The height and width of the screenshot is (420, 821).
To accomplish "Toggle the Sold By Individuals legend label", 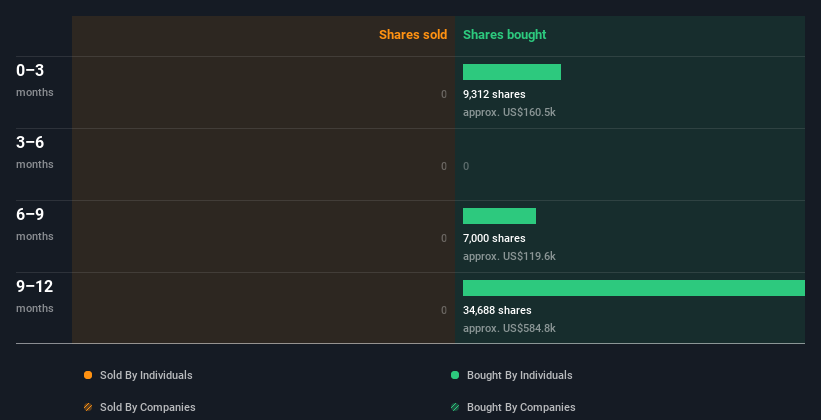I will coord(146,375).
